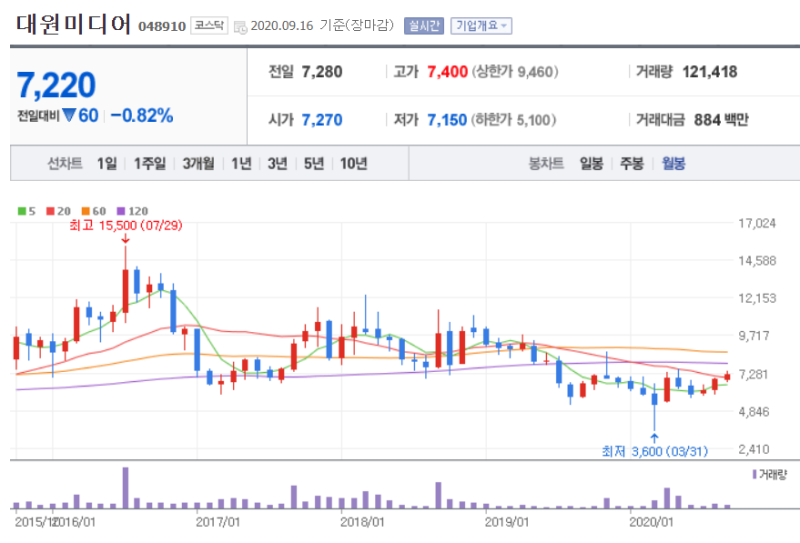The width and height of the screenshot is (800, 543).
Task: Click the 전일 7,280 value
Action: 322,72
